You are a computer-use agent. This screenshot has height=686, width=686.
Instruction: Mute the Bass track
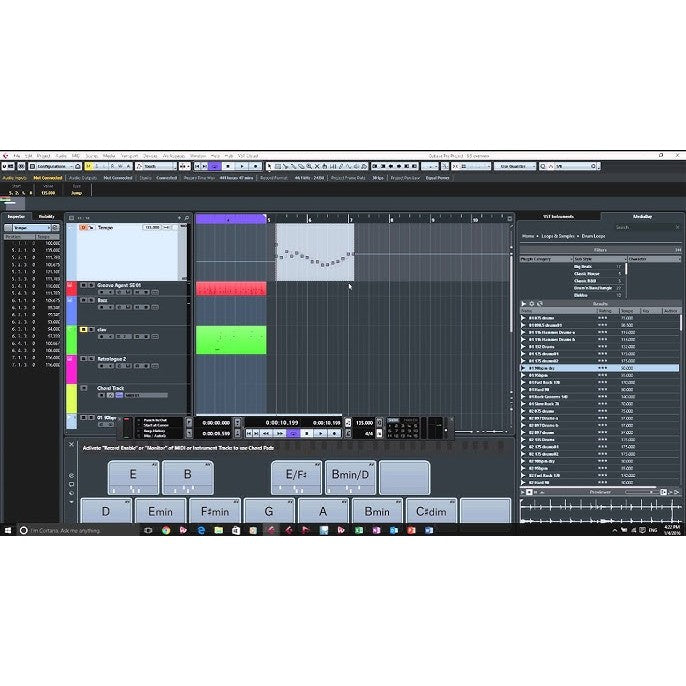click(x=83, y=300)
